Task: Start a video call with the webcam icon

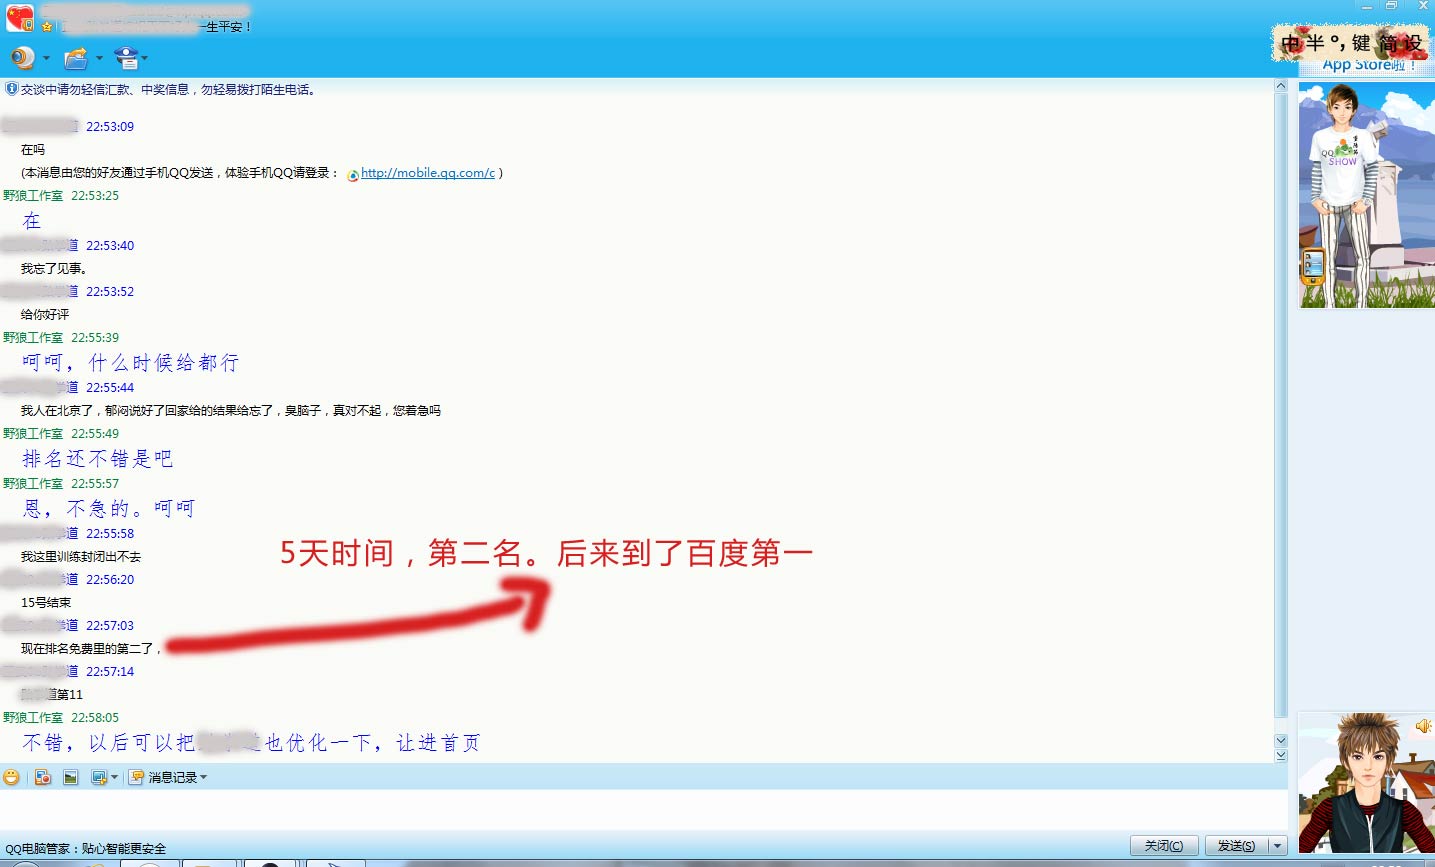Action: pyautogui.click(x=22, y=58)
